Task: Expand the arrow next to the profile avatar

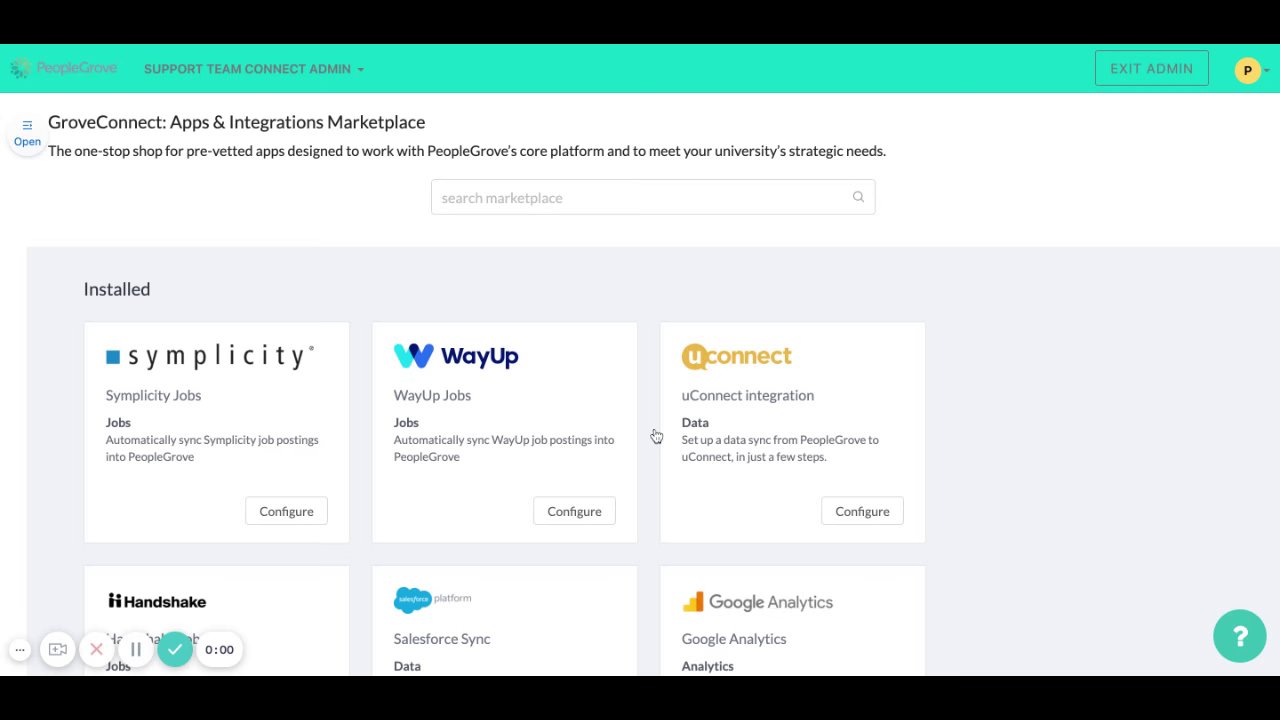Action: pyautogui.click(x=1267, y=70)
